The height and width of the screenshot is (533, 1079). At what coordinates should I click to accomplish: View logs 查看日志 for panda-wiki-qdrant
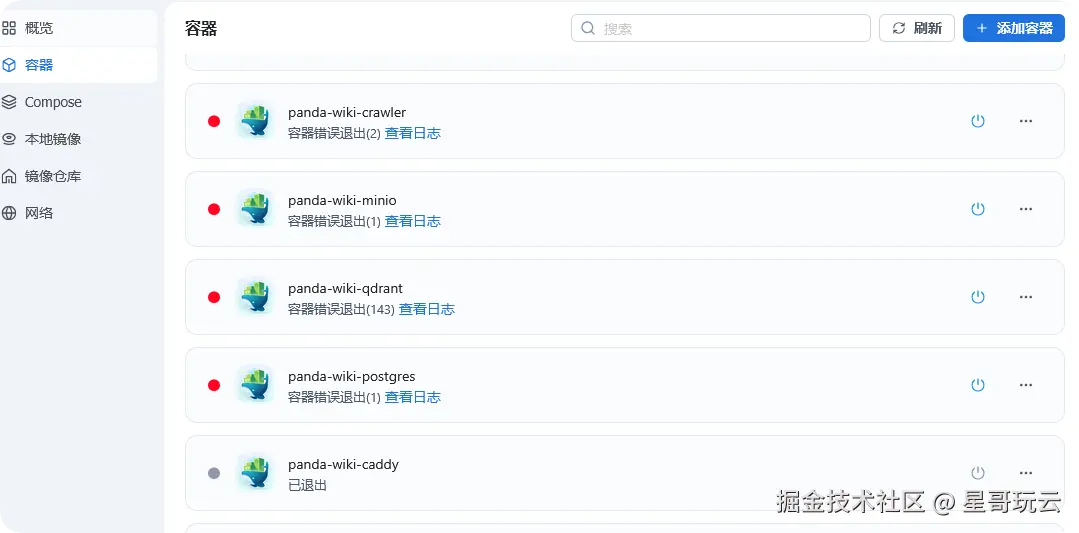[x=427, y=309]
